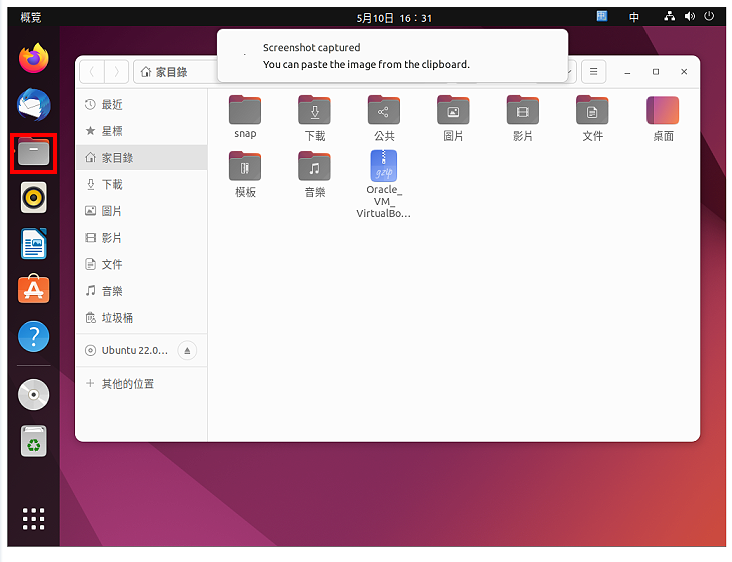Select the Oracle_VM_VirtualBo... gzip archive
The image size is (732, 562).
point(384,184)
